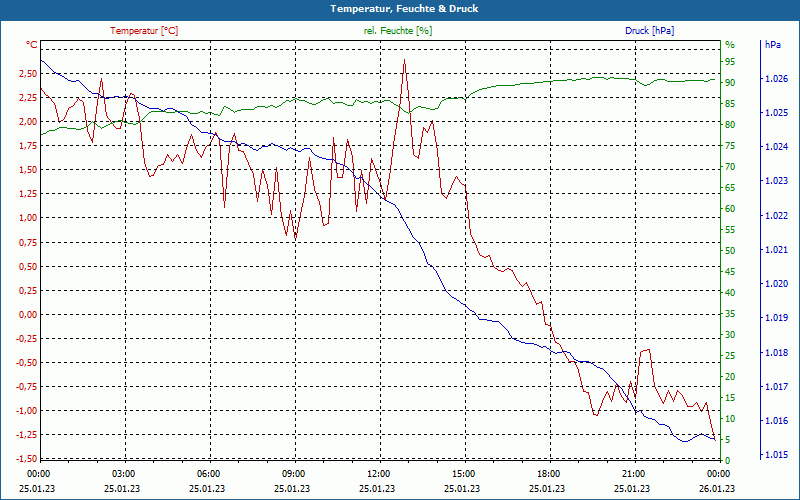The width and height of the screenshot is (800, 500).
Task: Click the -1,50 temperature axis value
Action: pos(27,459)
